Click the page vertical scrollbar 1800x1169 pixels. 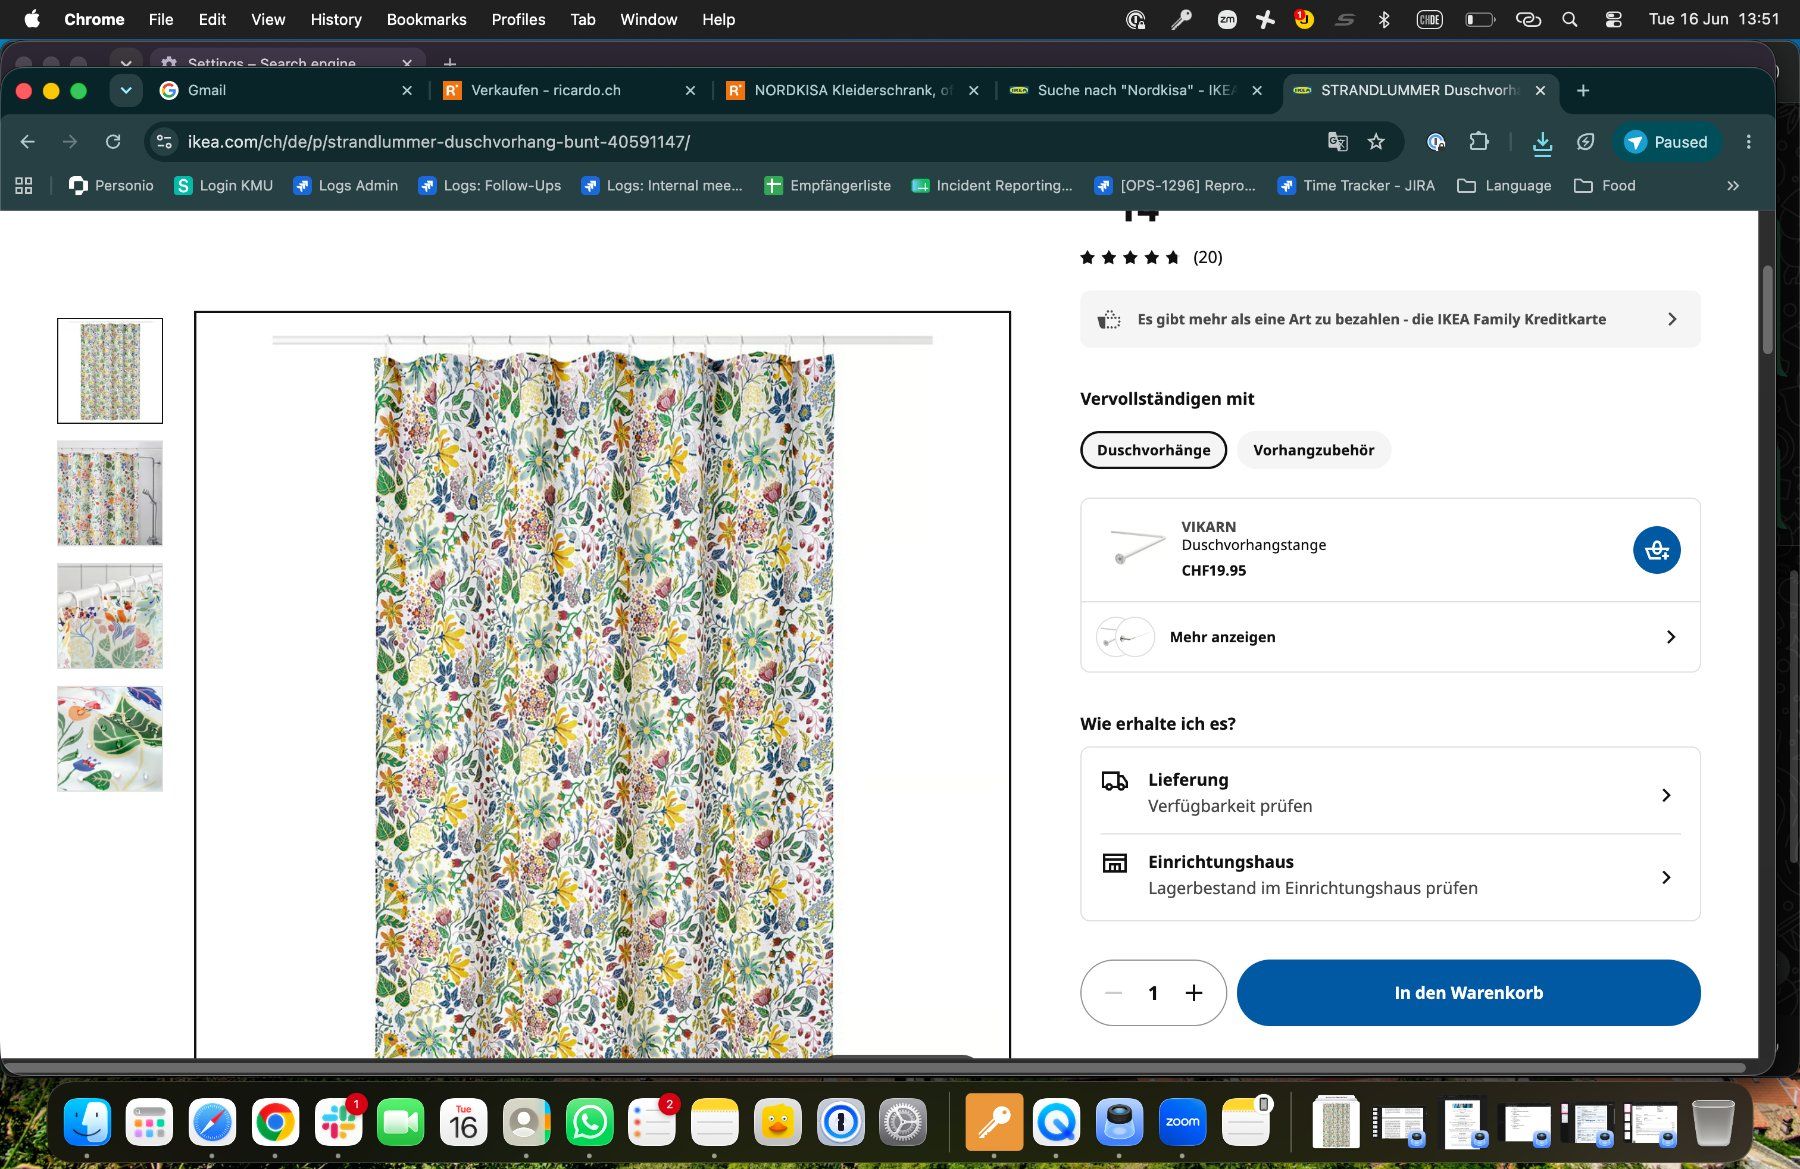click(x=1767, y=310)
